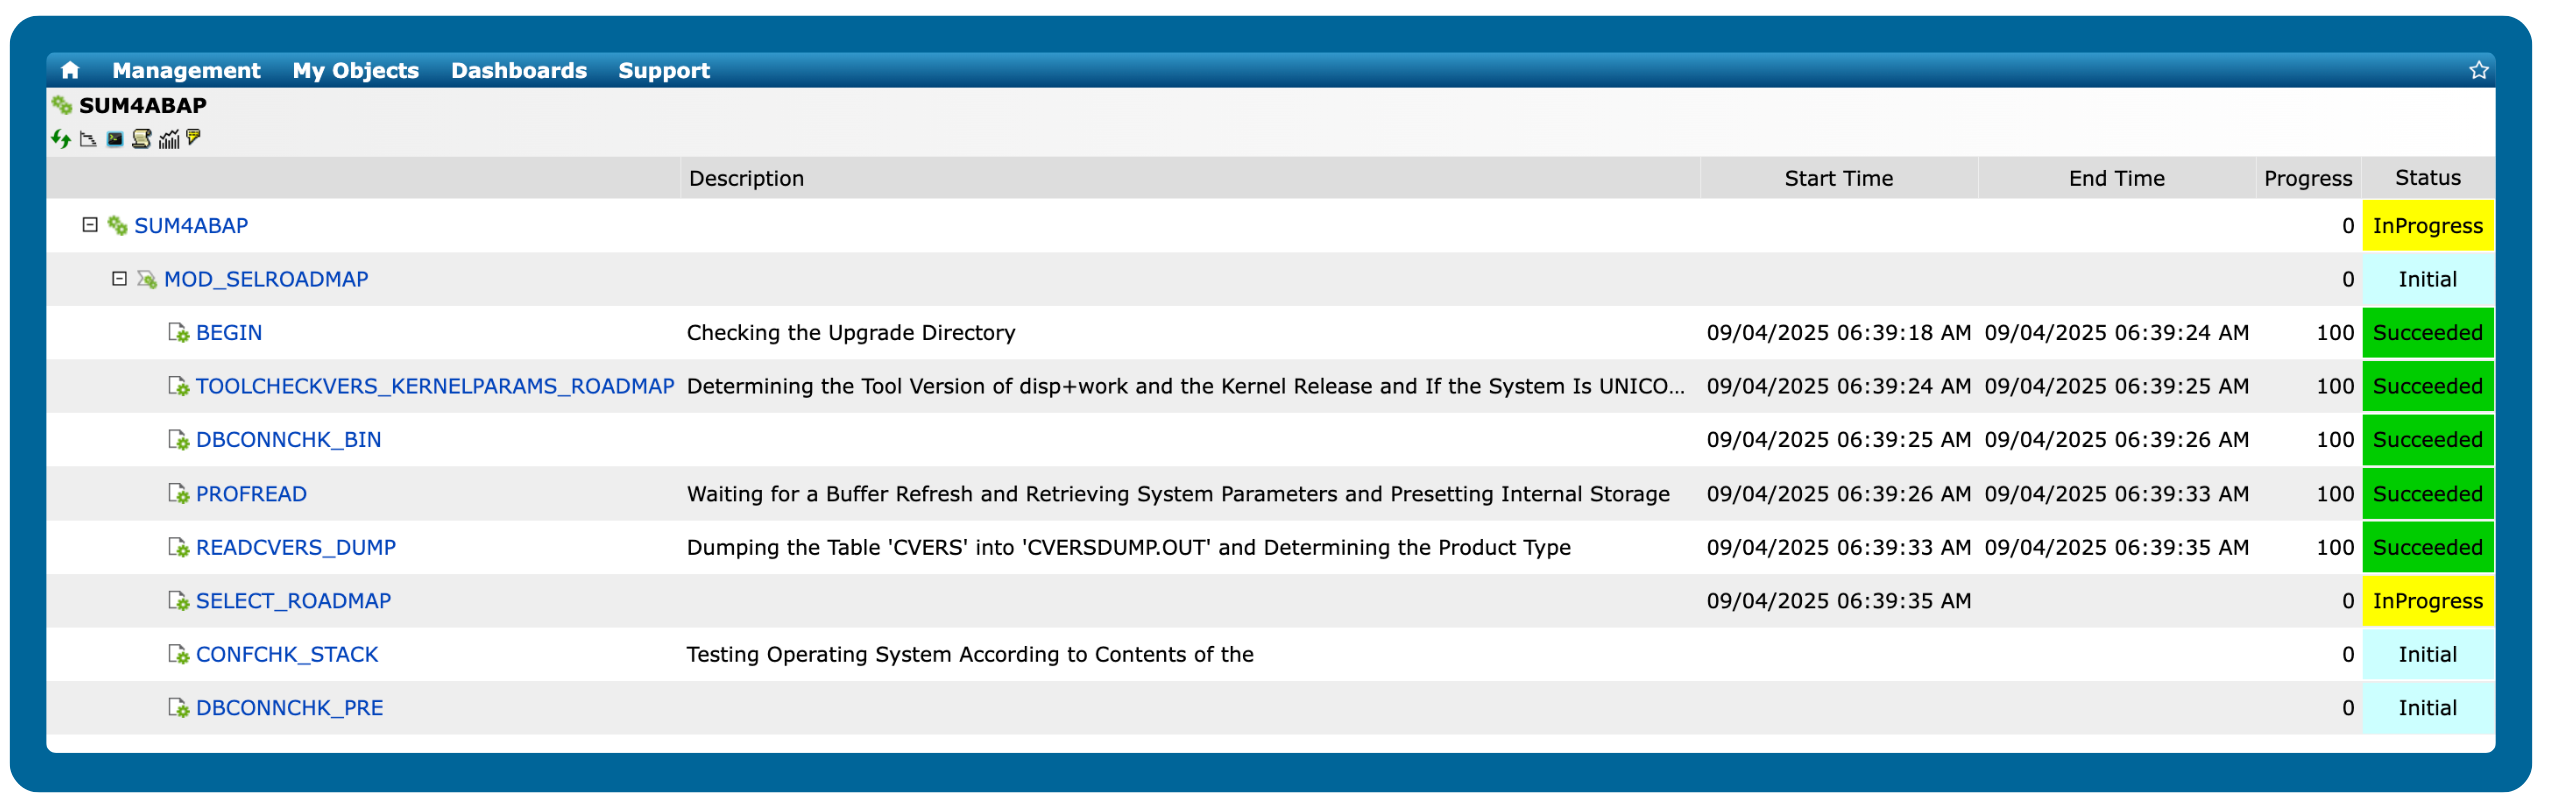Viewport: 2552px width, 812px height.
Task: Open the Support menu
Action: click(x=664, y=70)
